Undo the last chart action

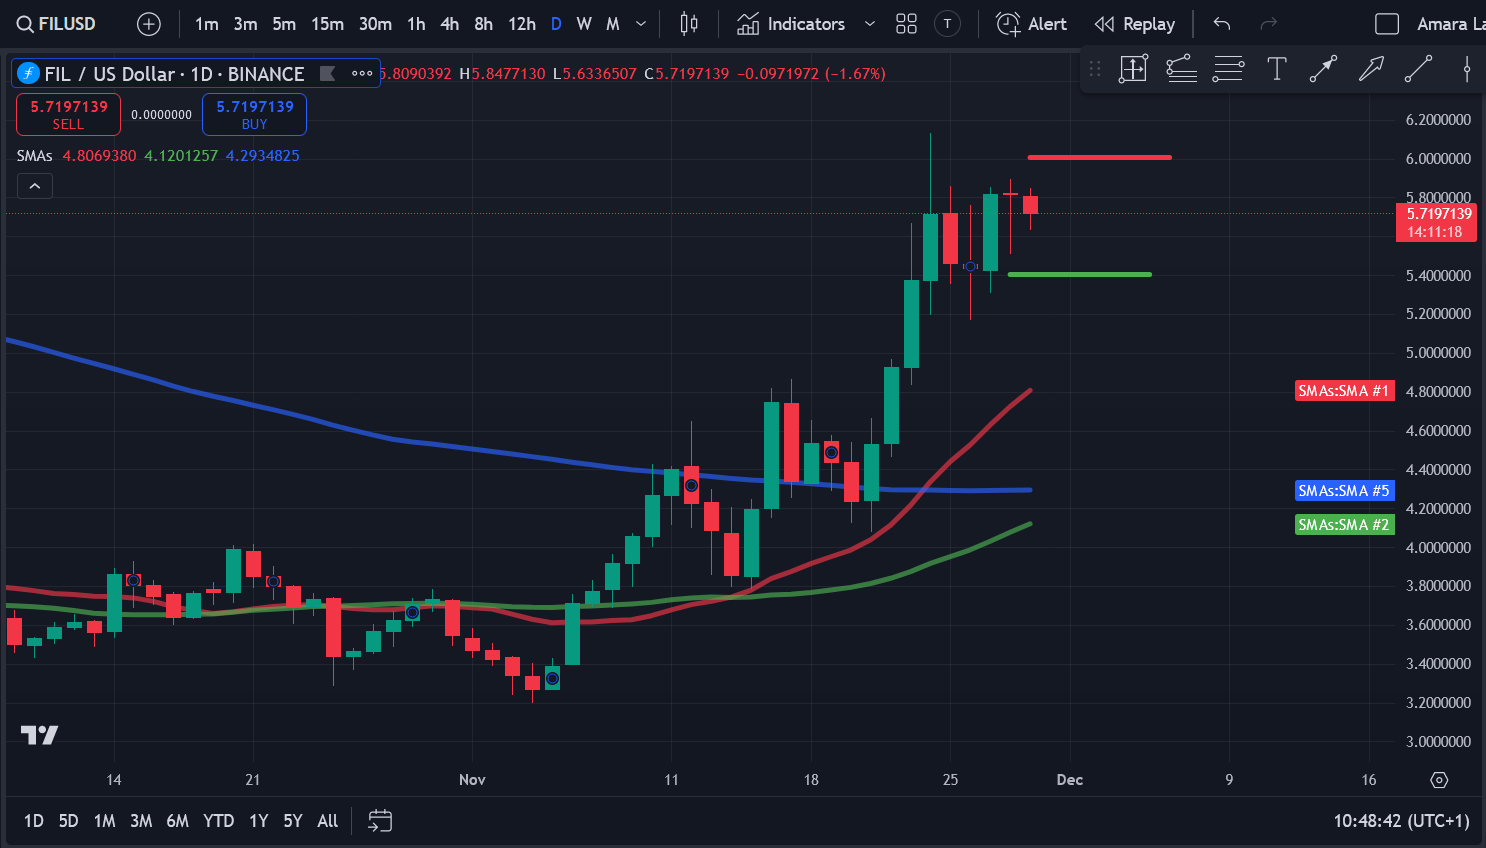[1222, 24]
